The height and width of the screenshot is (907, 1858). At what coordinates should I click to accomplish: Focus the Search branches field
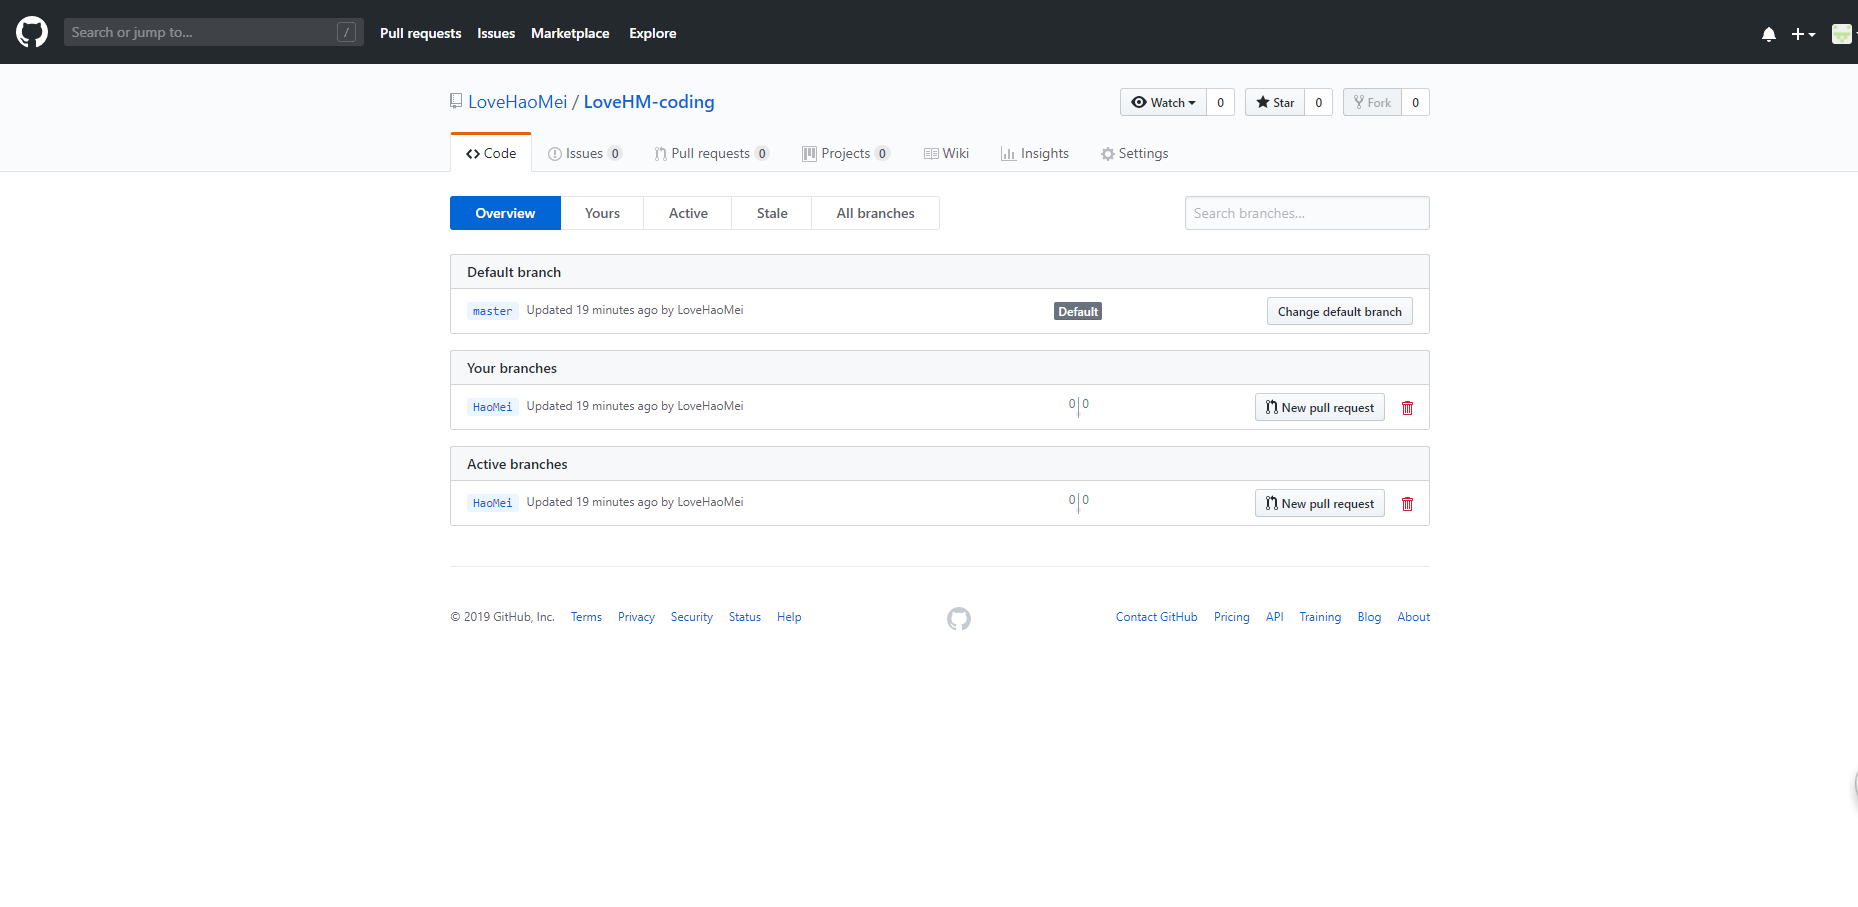click(x=1307, y=213)
